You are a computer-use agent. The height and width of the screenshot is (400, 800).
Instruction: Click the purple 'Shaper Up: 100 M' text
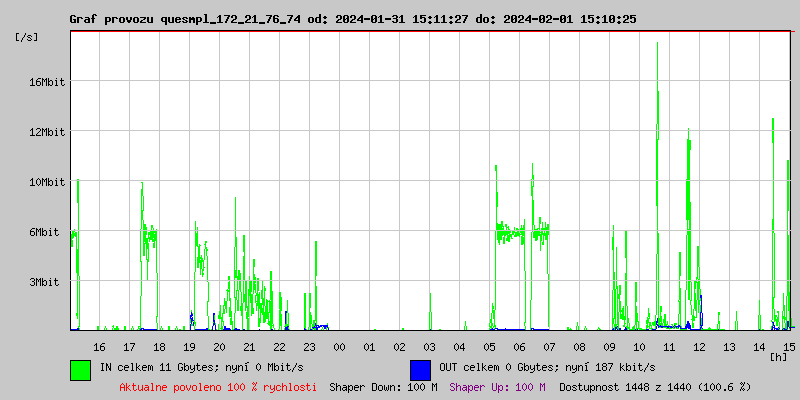coord(497,386)
